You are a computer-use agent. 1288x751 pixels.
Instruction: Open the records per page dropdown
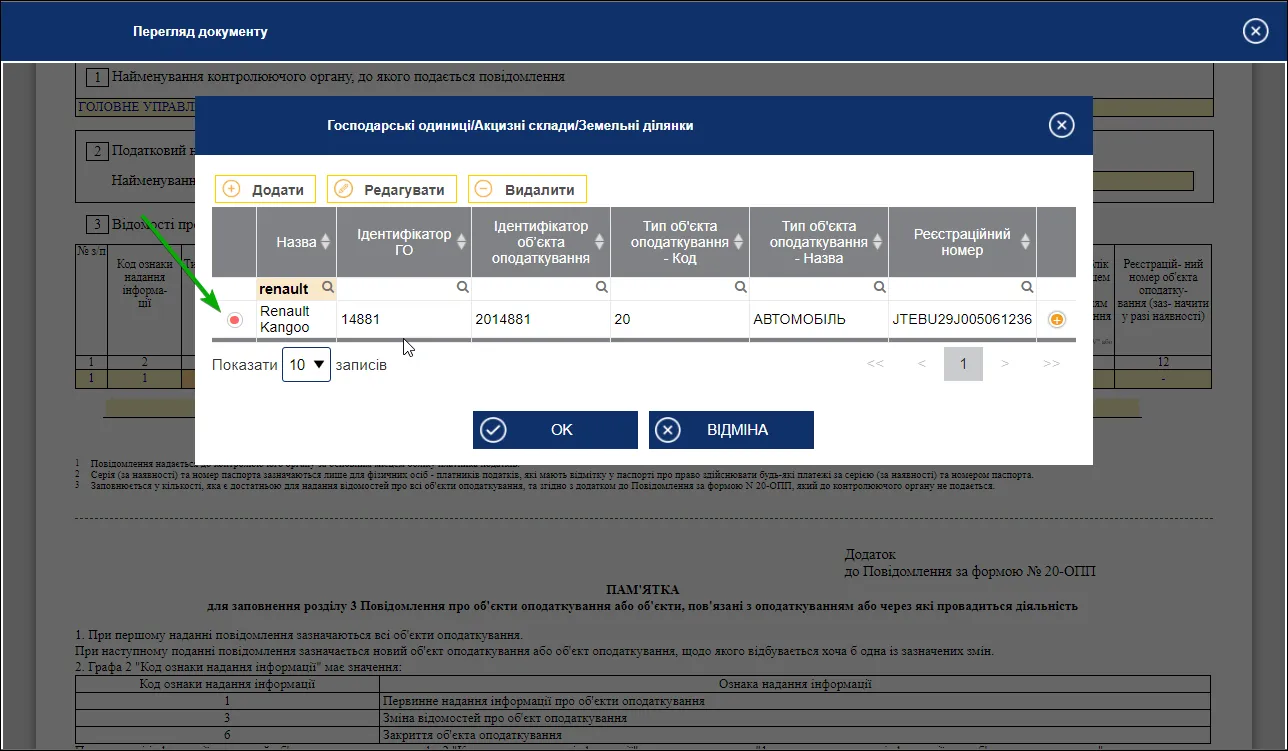coord(306,365)
